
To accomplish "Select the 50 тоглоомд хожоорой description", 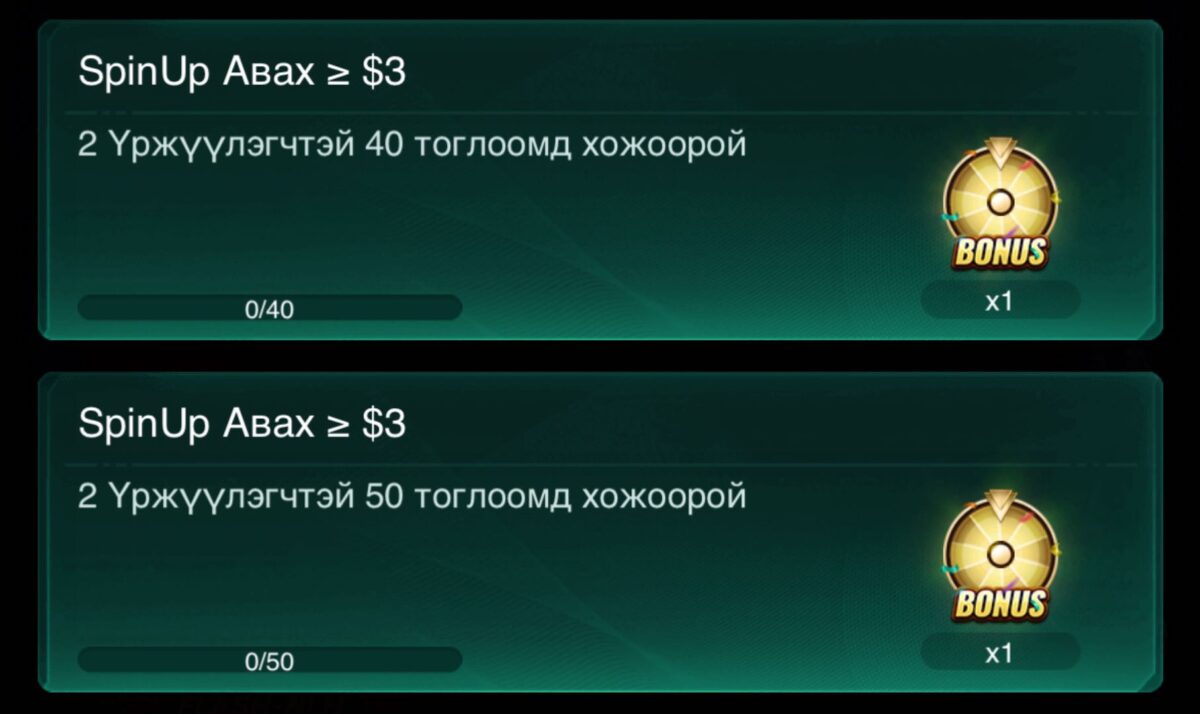I will 412,498.
